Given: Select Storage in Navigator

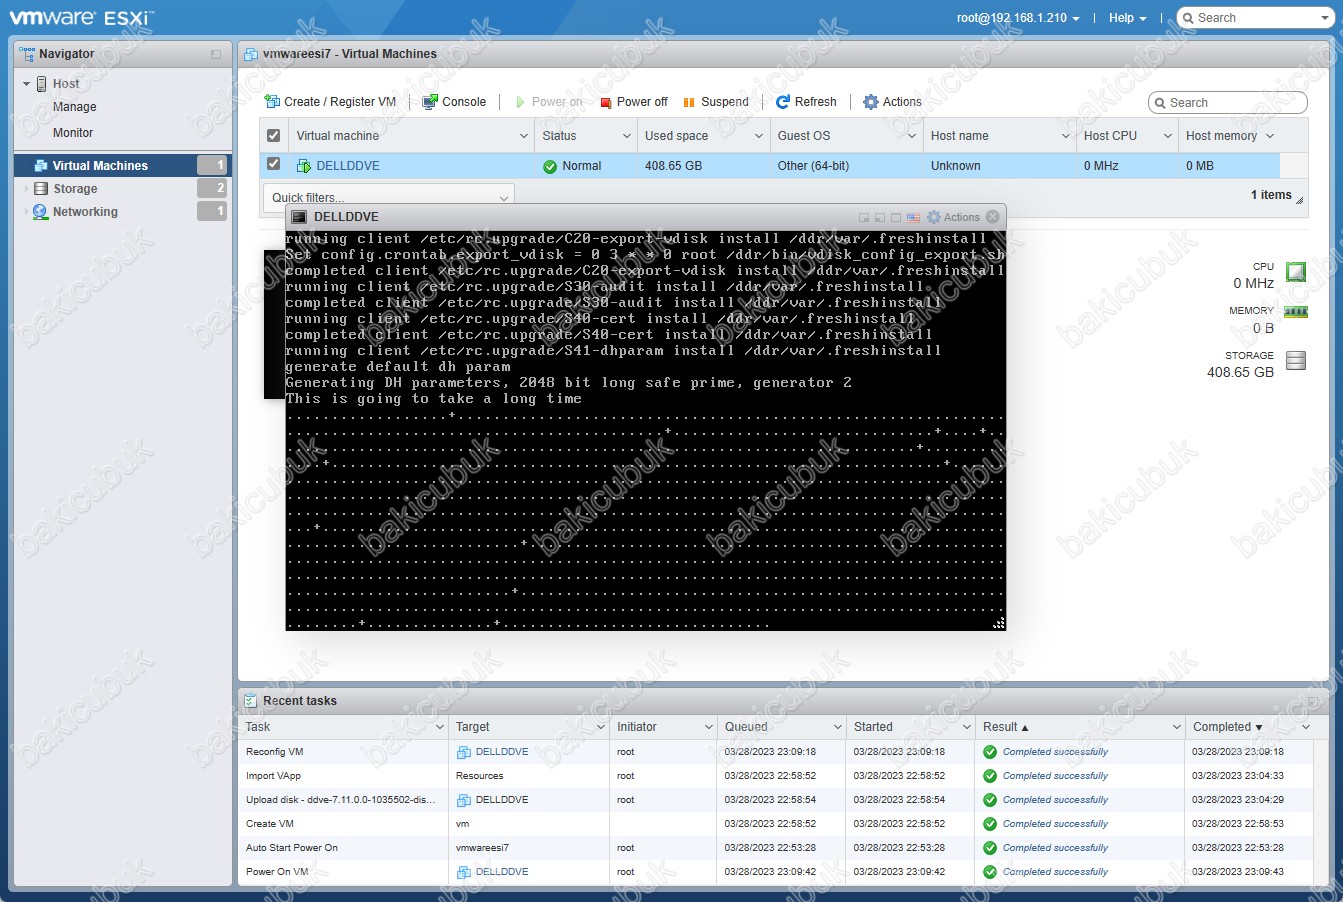Looking at the screenshot, I should pos(75,189).
